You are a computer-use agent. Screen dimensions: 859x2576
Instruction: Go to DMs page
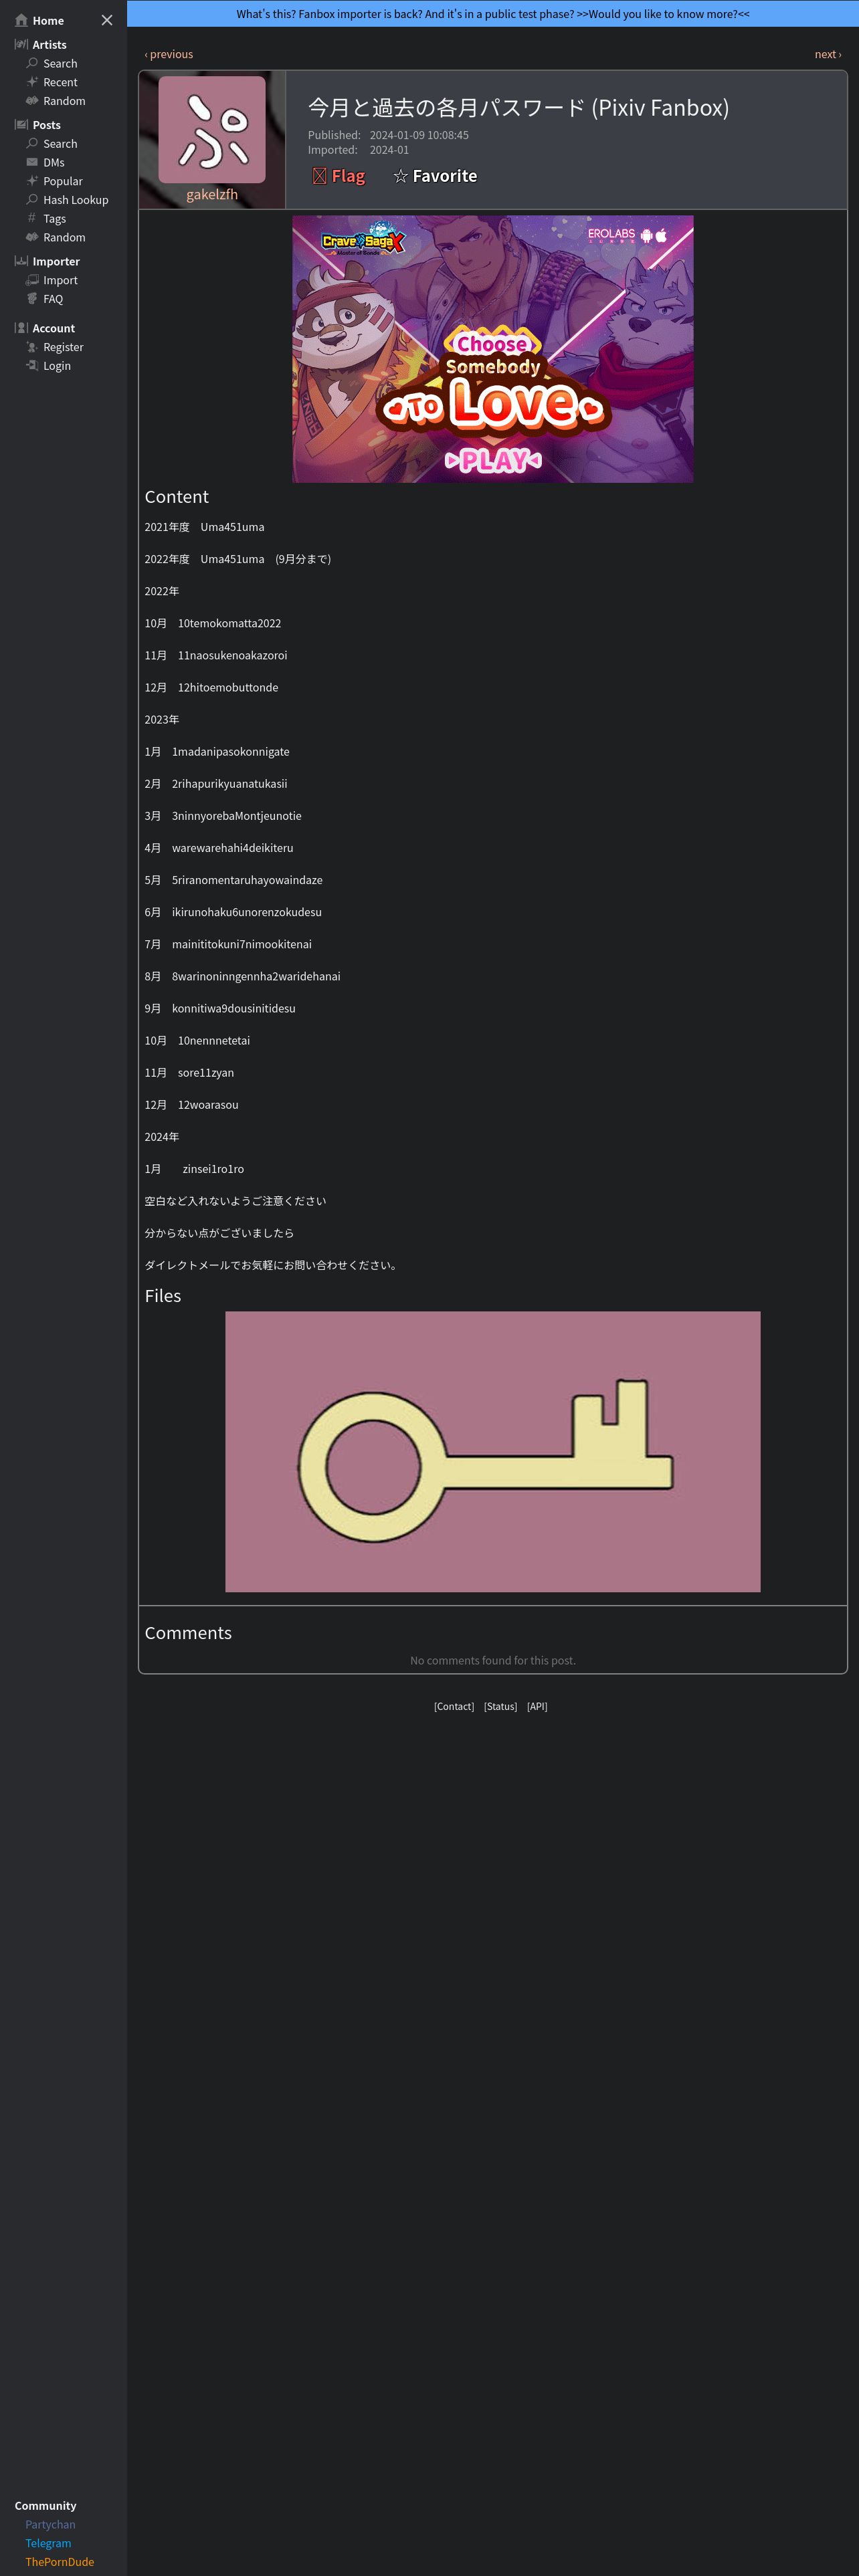point(54,162)
